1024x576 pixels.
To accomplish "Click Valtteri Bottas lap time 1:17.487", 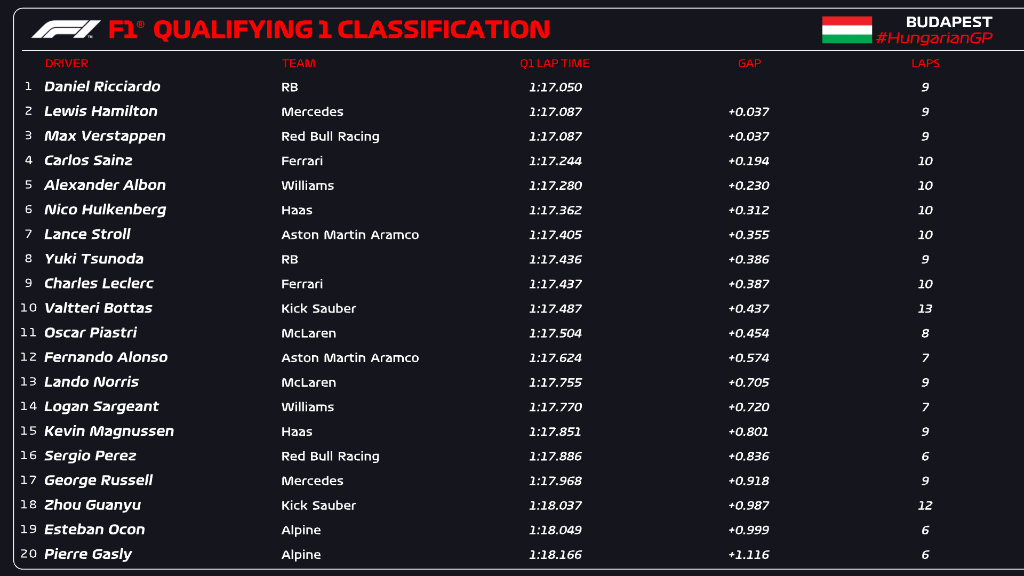I will (555, 309).
